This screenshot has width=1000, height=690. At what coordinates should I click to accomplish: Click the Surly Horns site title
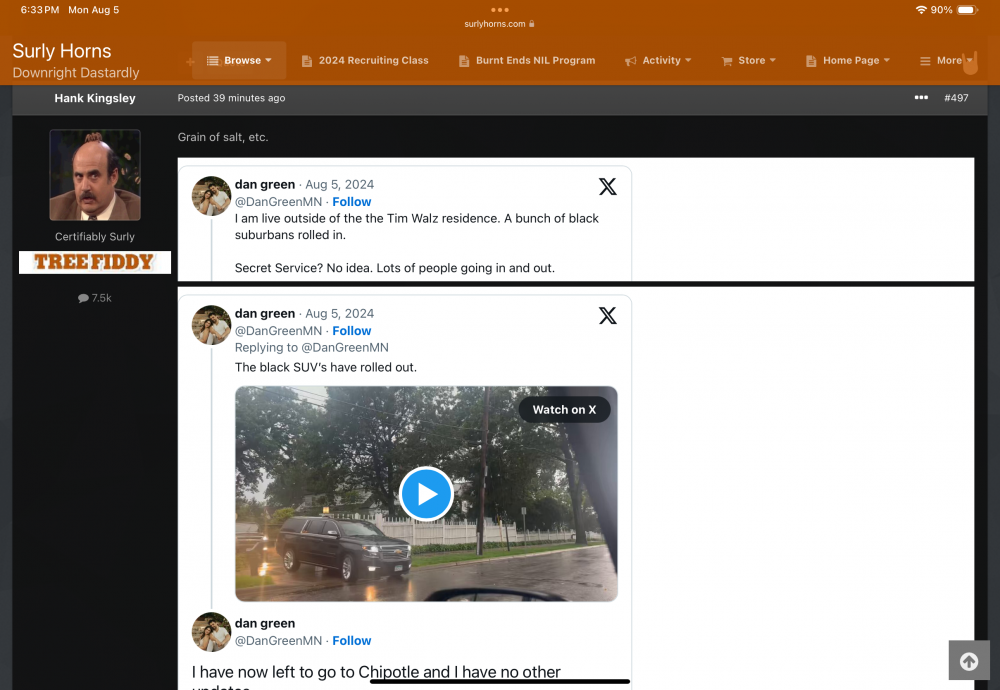coord(62,51)
